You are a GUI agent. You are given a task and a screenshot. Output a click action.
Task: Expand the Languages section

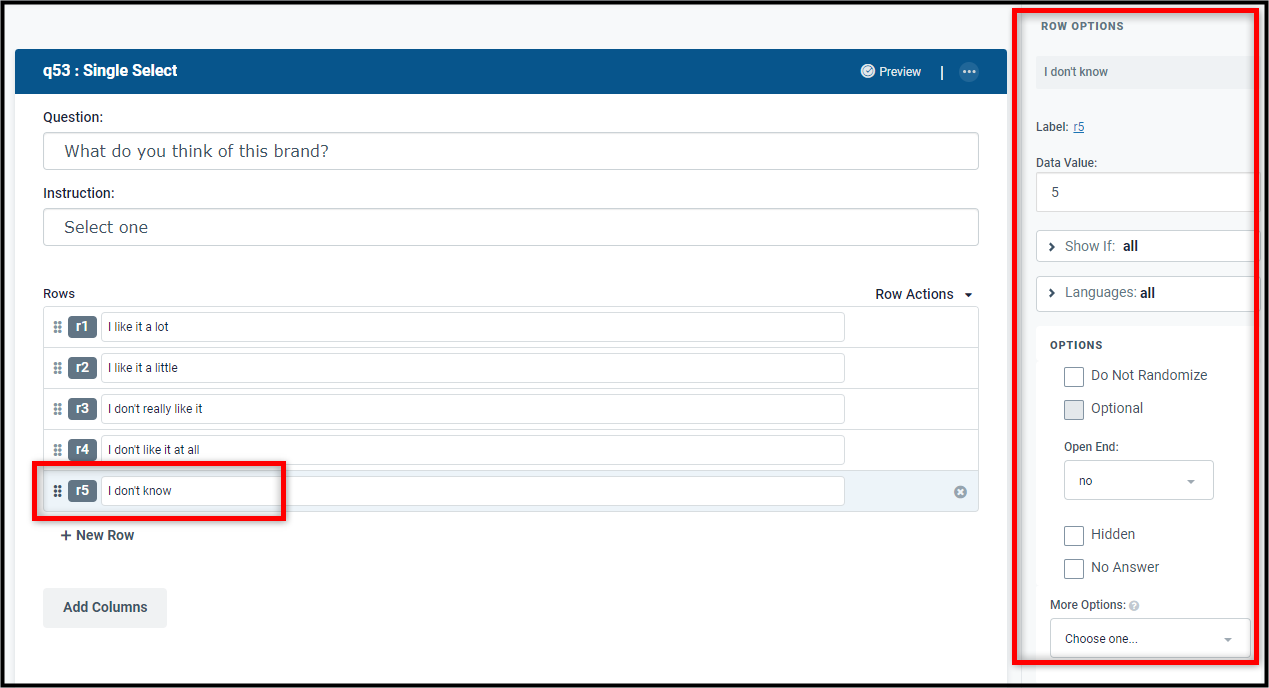click(x=1145, y=293)
